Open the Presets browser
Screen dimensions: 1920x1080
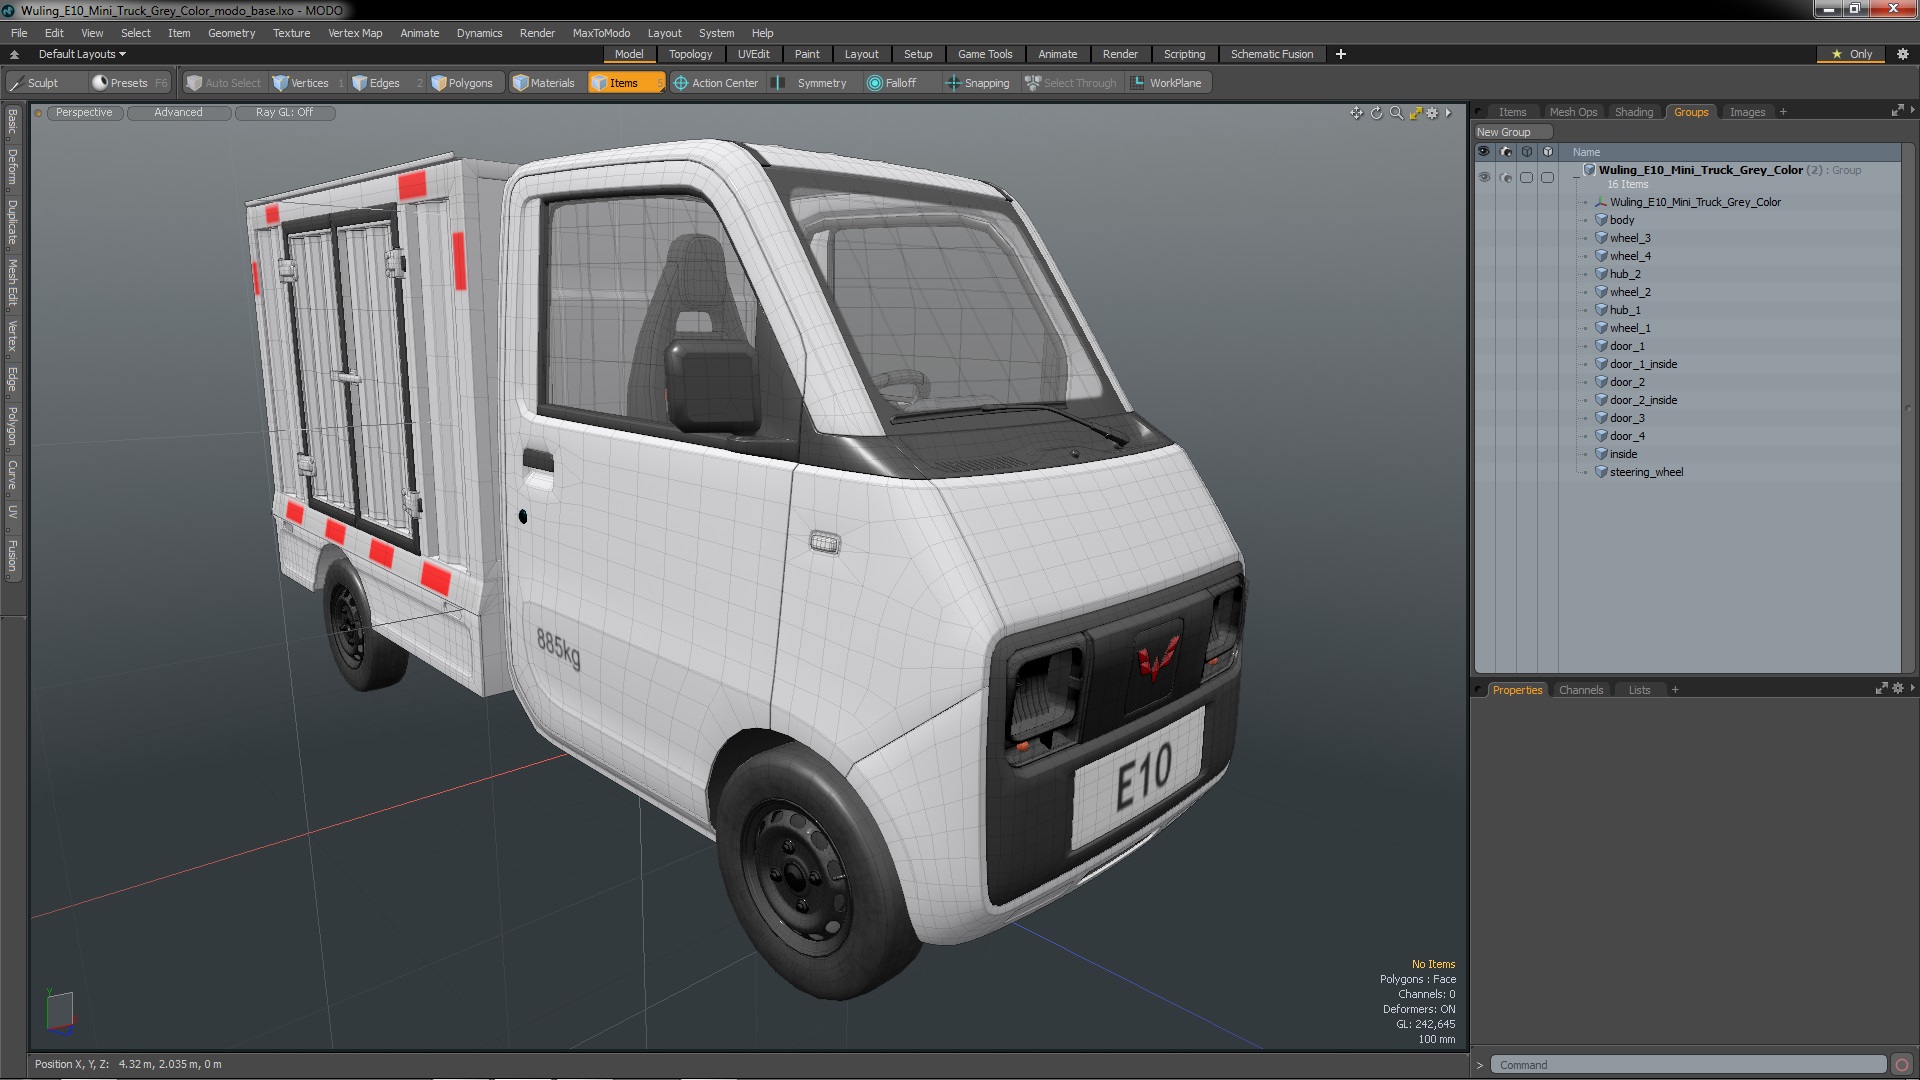(129, 83)
